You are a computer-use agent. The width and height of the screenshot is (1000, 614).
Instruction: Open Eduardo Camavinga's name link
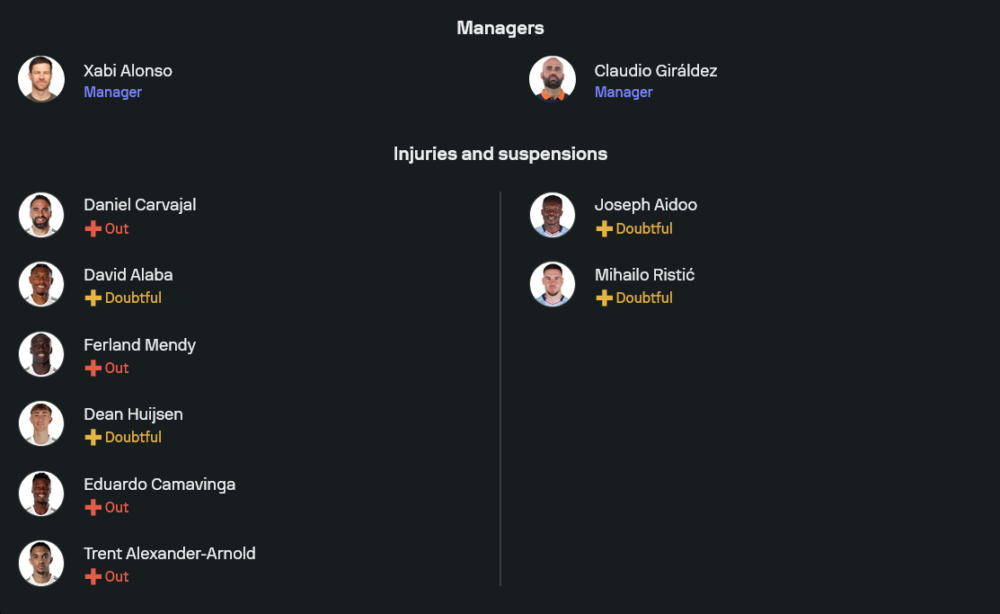point(159,484)
